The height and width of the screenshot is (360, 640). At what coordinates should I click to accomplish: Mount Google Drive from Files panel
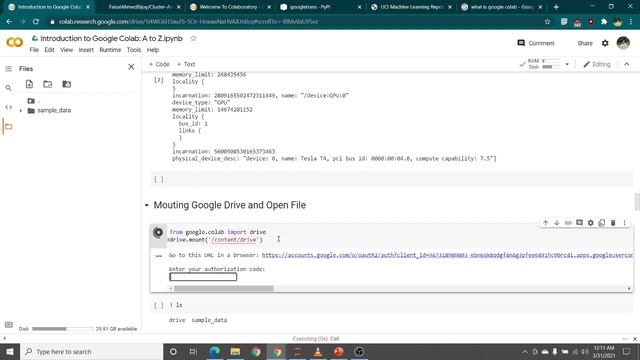[x=67, y=84]
